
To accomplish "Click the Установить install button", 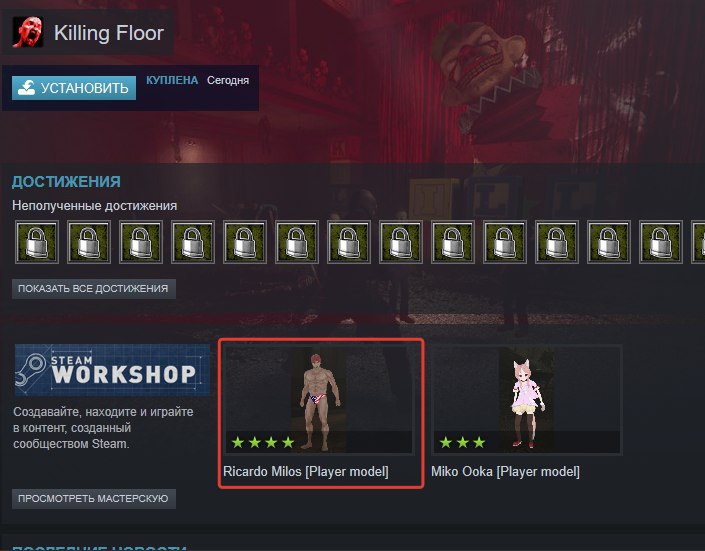I will (x=74, y=88).
